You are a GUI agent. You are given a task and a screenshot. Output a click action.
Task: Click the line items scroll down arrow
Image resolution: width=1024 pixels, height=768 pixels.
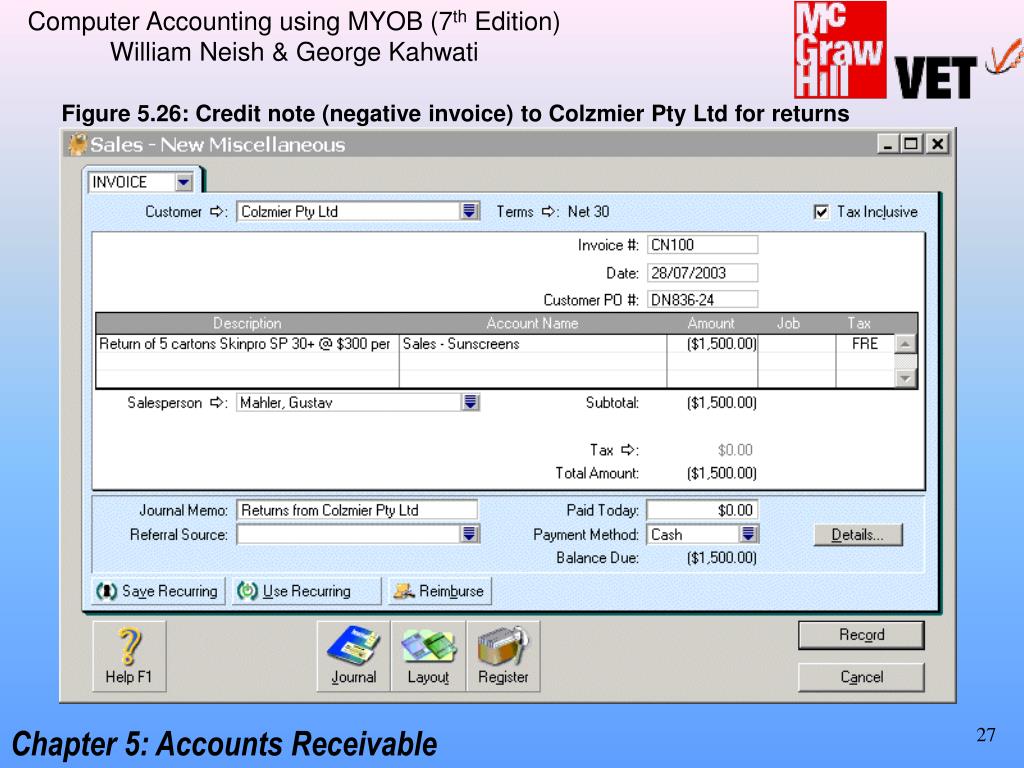pos(905,377)
